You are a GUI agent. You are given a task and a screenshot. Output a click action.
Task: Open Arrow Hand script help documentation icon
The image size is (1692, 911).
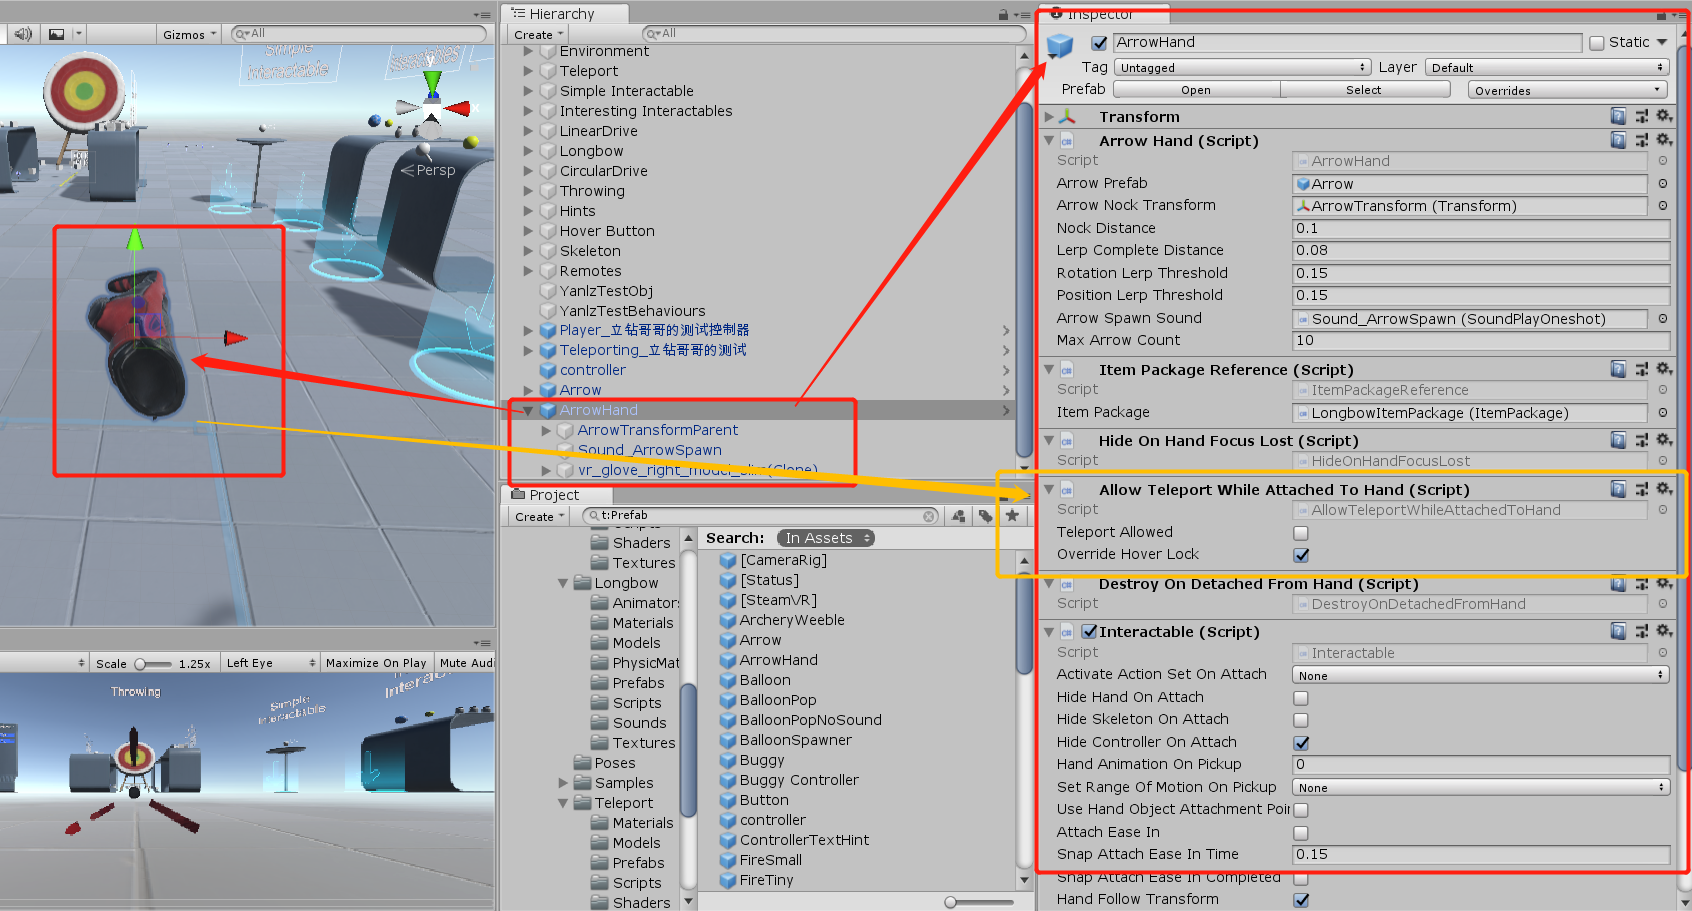(x=1619, y=140)
